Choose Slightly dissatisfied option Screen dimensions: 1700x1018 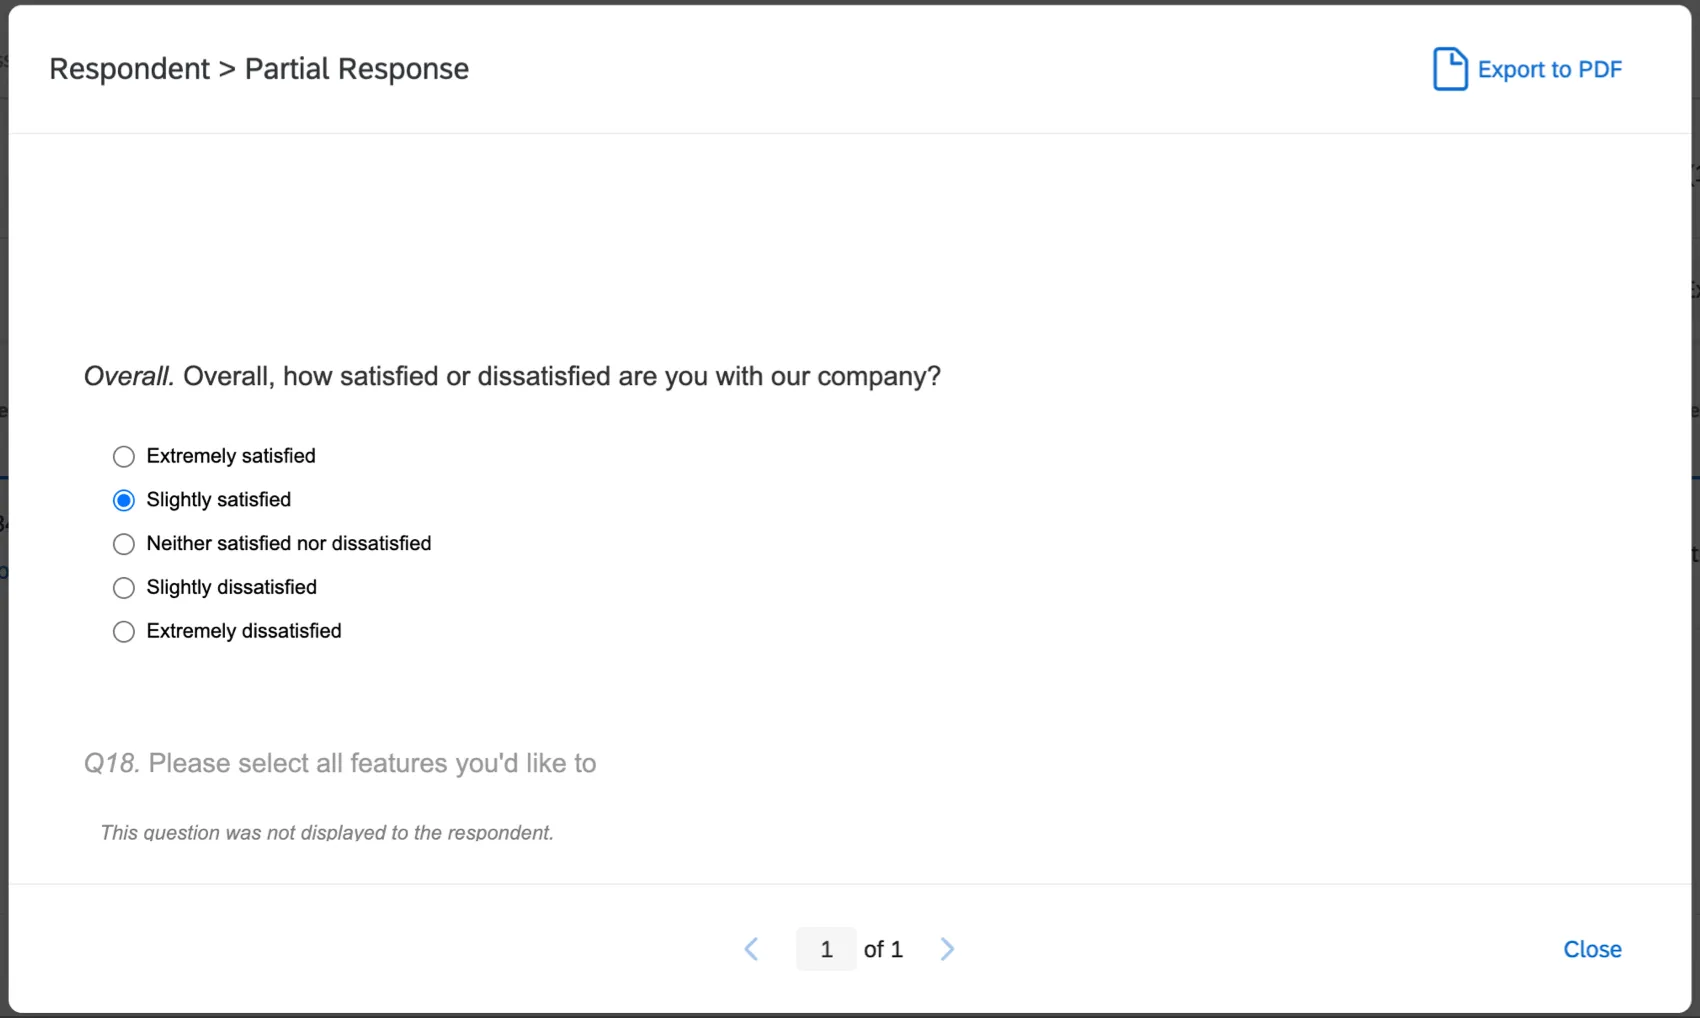(123, 588)
